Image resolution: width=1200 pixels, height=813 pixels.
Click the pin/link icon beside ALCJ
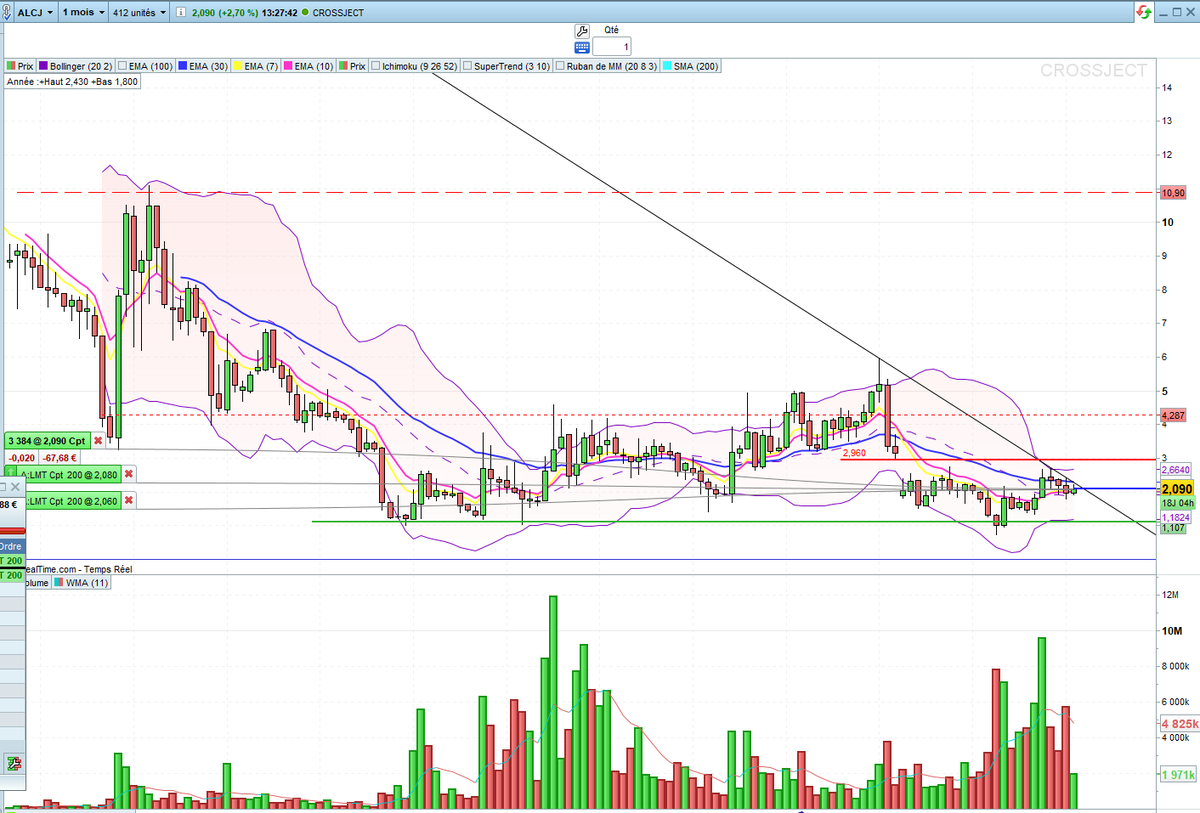[x=8, y=12]
